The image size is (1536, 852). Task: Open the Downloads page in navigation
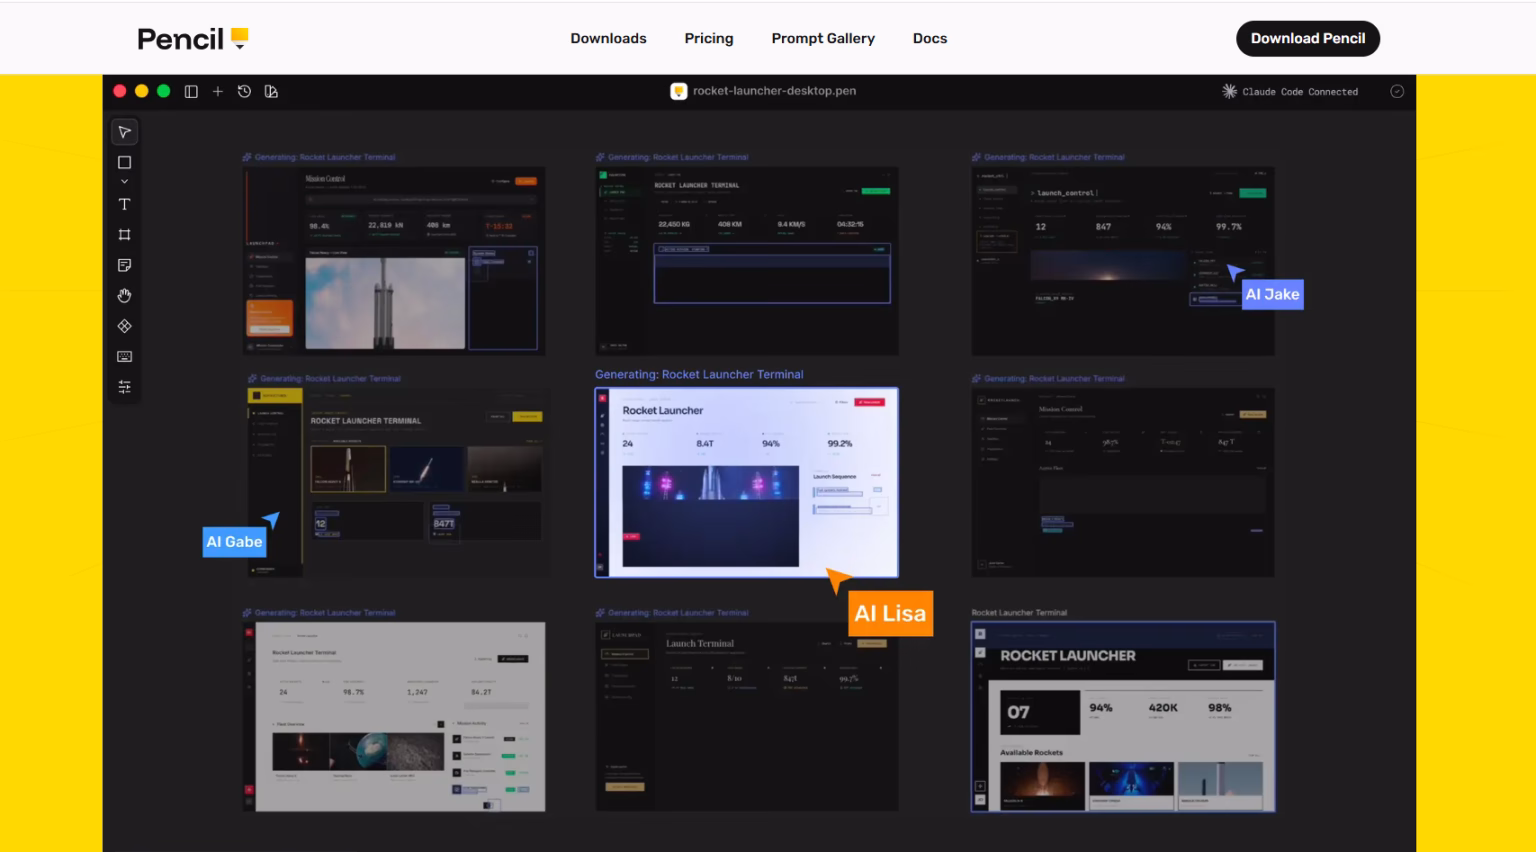pyautogui.click(x=608, y=38)
